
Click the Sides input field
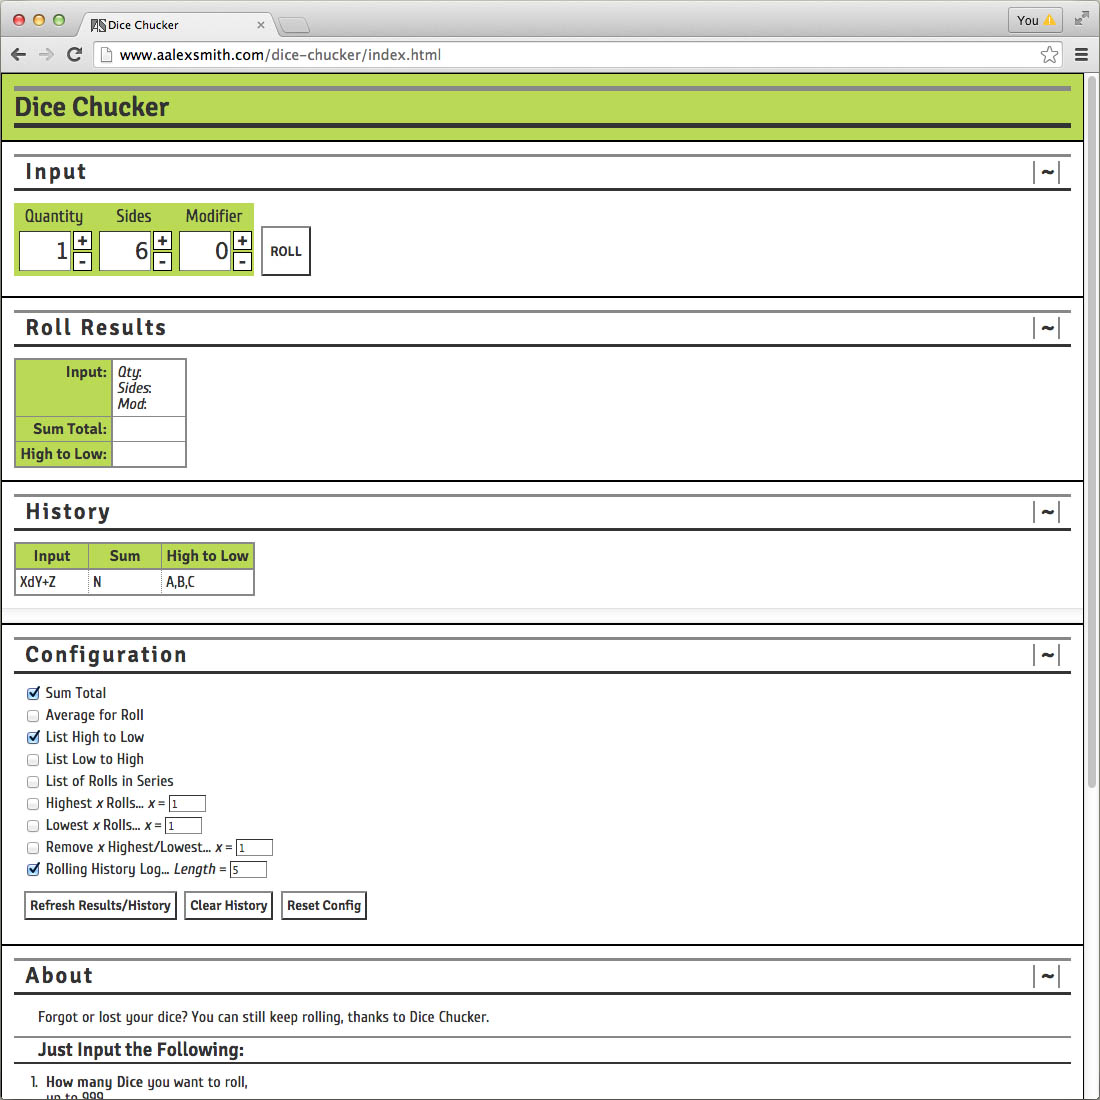click(125, 251)
